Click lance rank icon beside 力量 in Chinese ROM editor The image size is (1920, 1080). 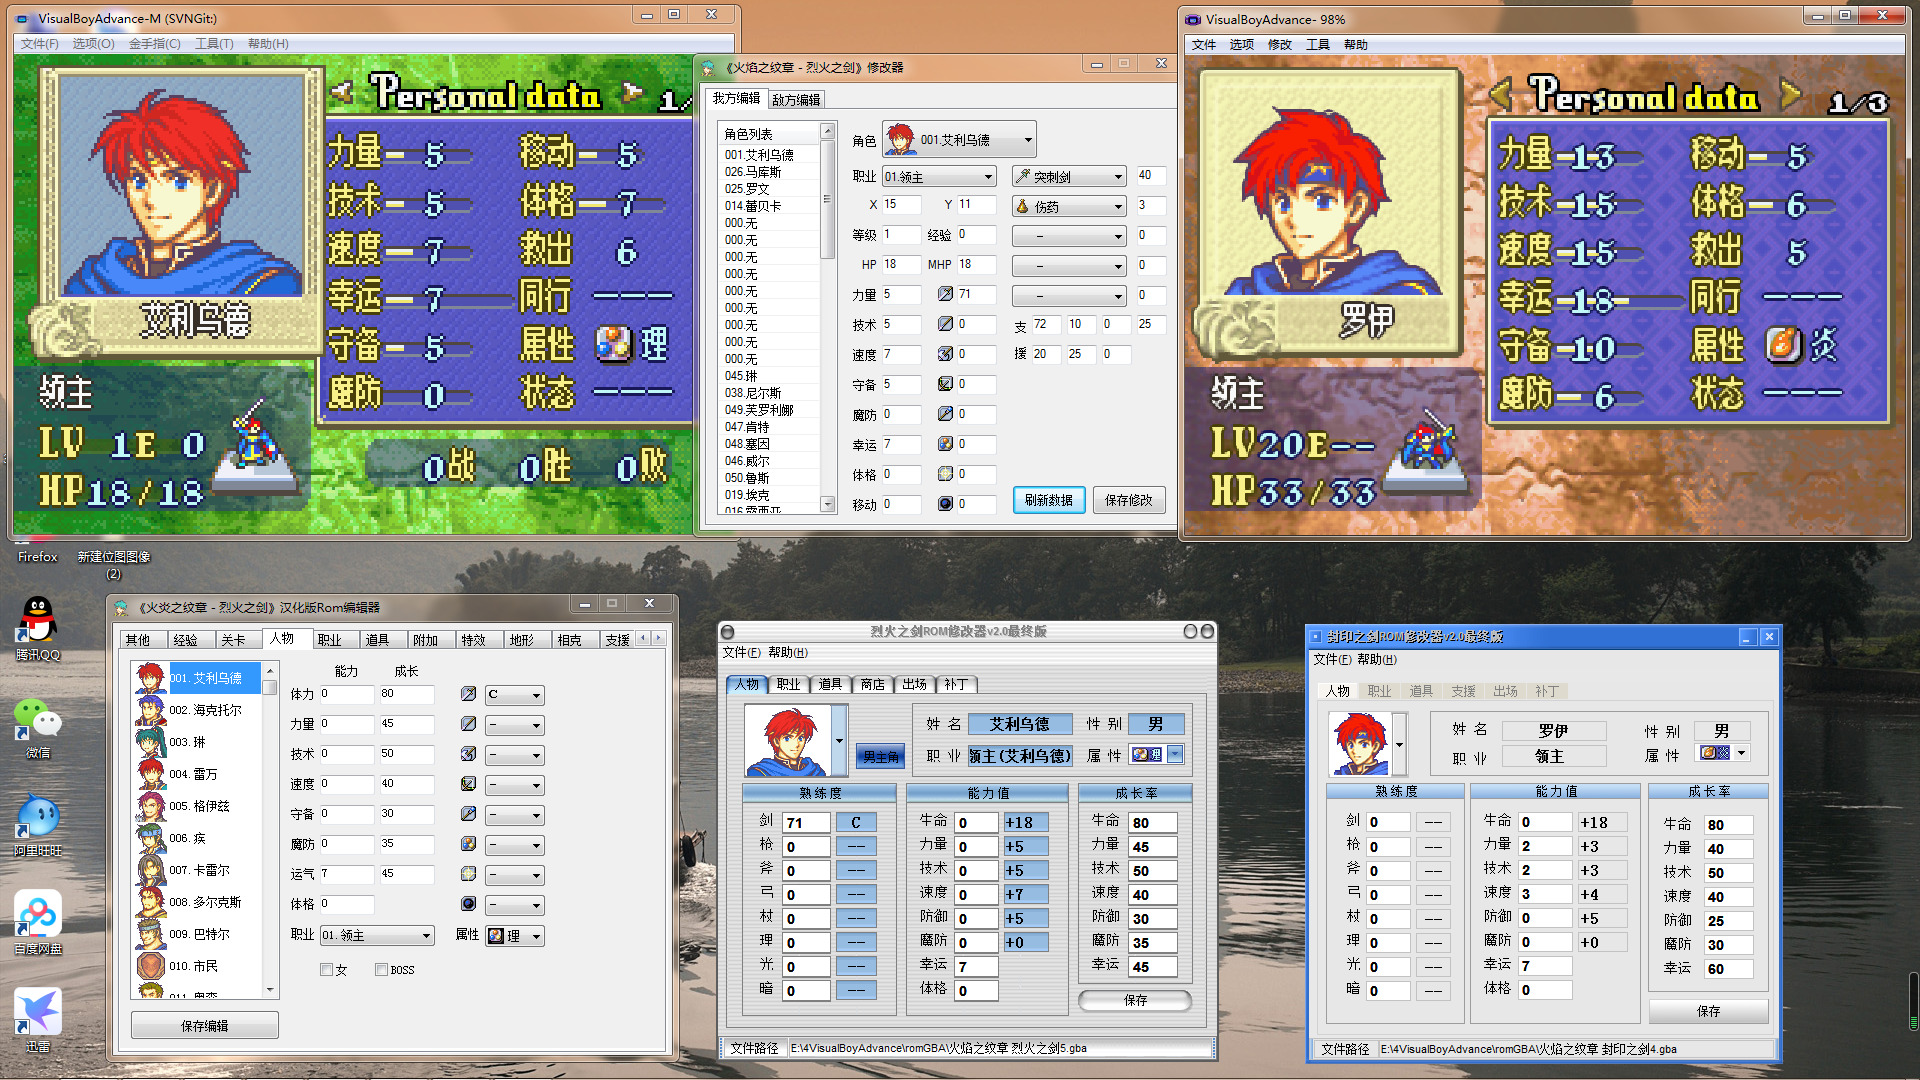(x=468, y=724)
